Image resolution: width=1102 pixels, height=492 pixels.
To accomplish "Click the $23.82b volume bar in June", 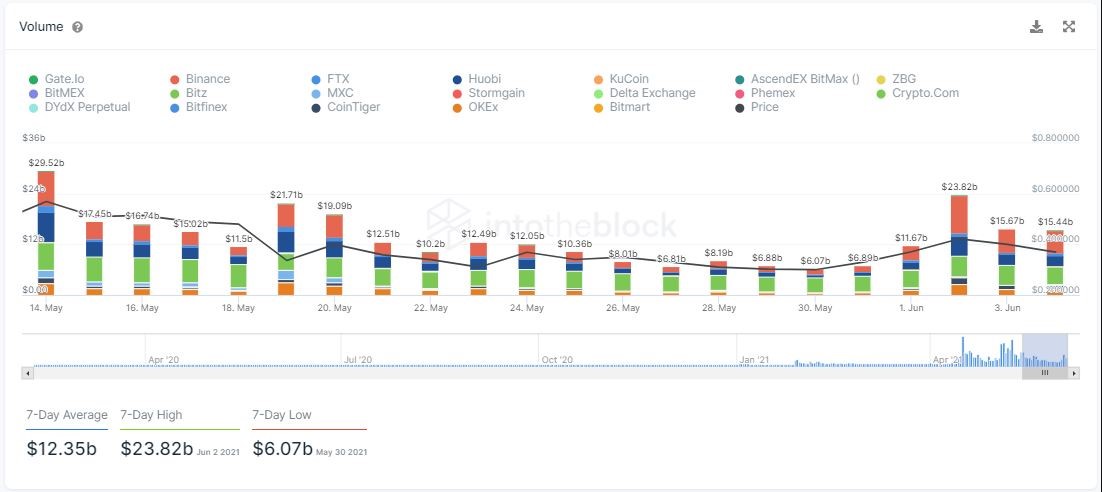I will (x=959, y=245).
